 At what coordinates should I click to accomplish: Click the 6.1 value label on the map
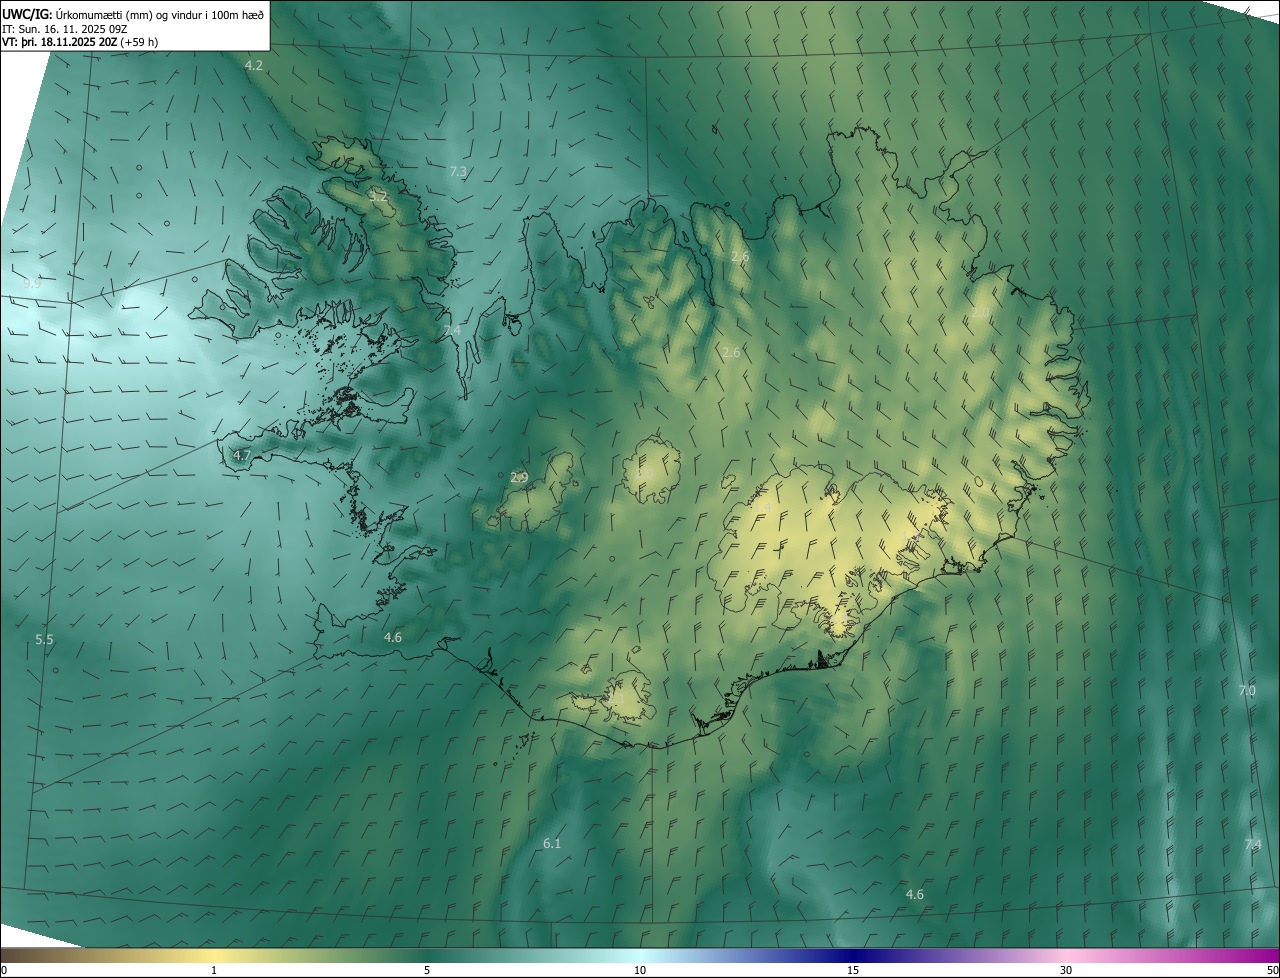tap(552, 844)
